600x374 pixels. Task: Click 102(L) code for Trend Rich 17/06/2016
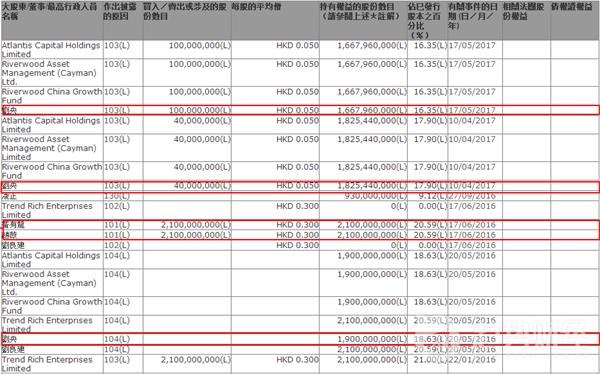[x=117, y=206]
